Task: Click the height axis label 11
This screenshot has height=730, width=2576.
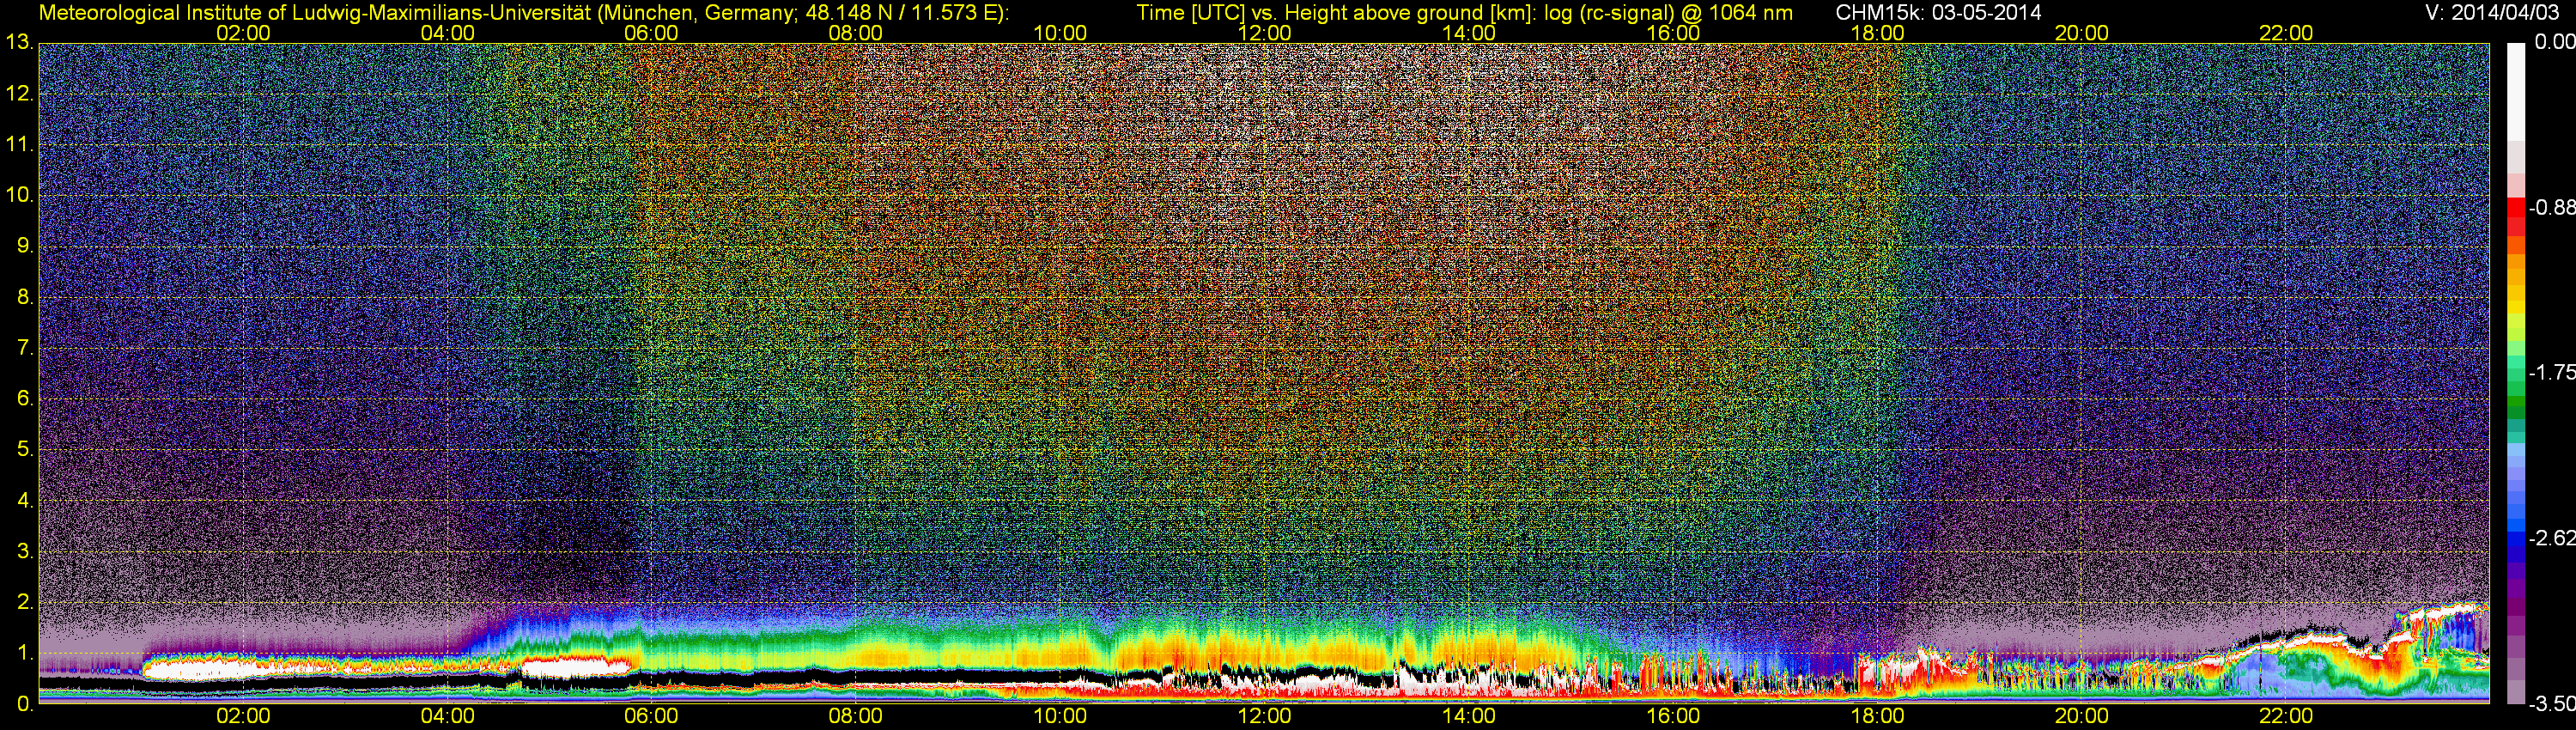Action: click(19, 145)
